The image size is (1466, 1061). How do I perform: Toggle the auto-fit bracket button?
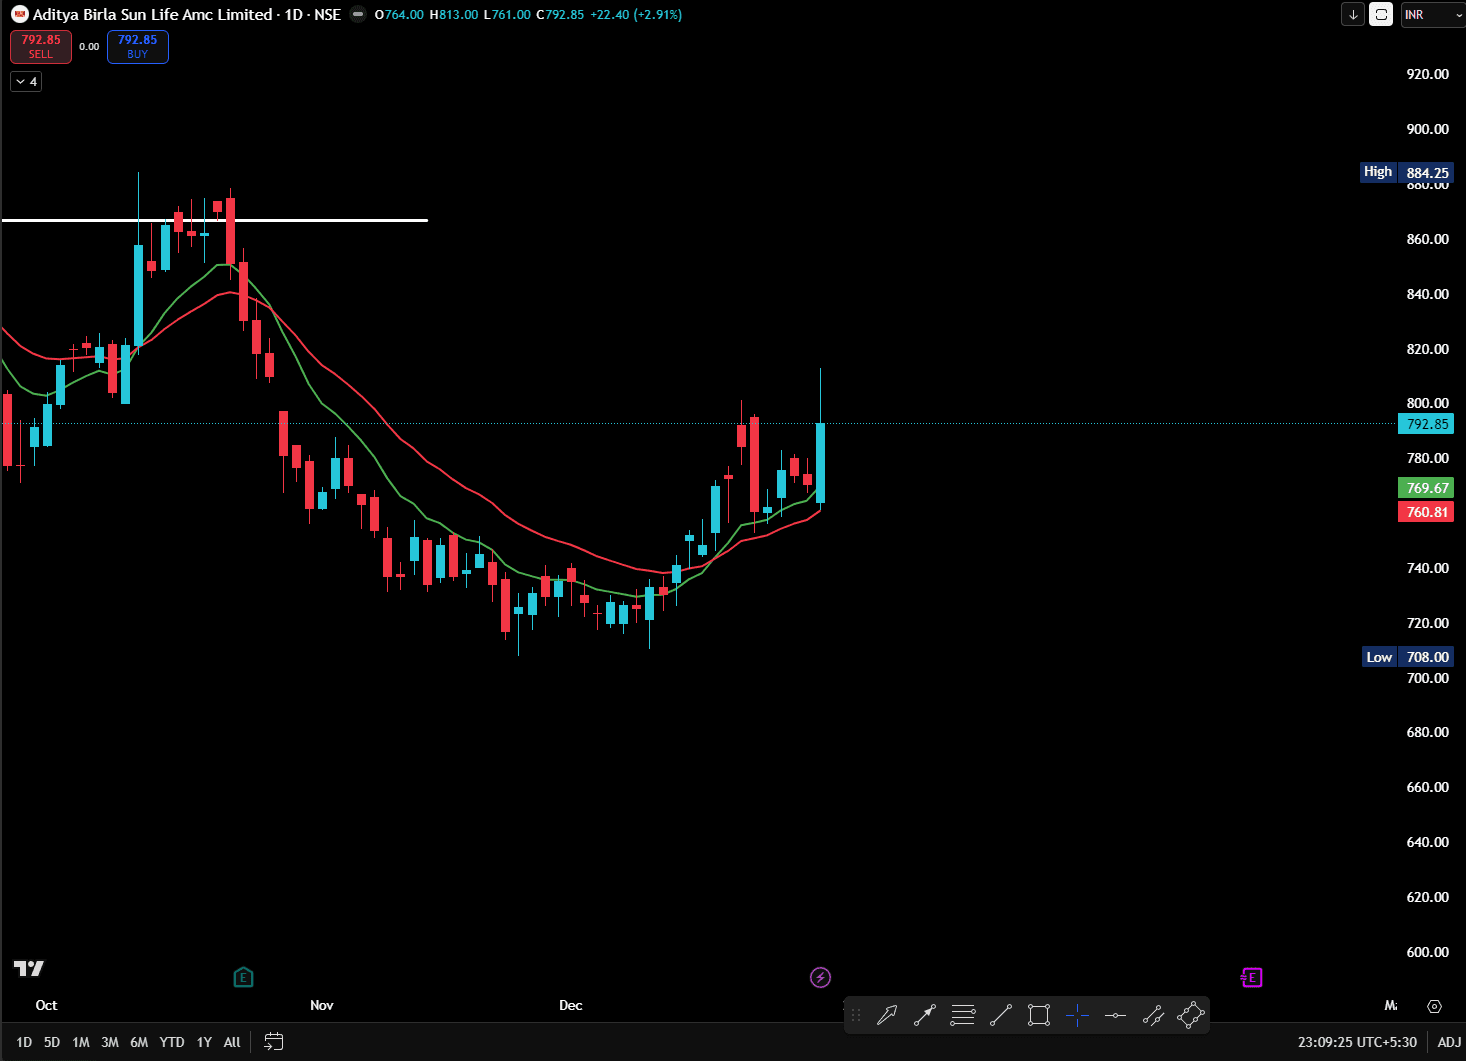click(x=1381, y=15)
